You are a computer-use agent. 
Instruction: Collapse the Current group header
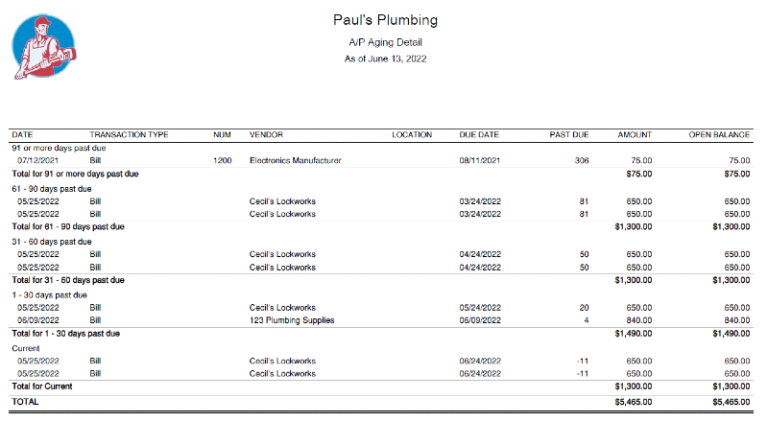[x=25, y=348]
